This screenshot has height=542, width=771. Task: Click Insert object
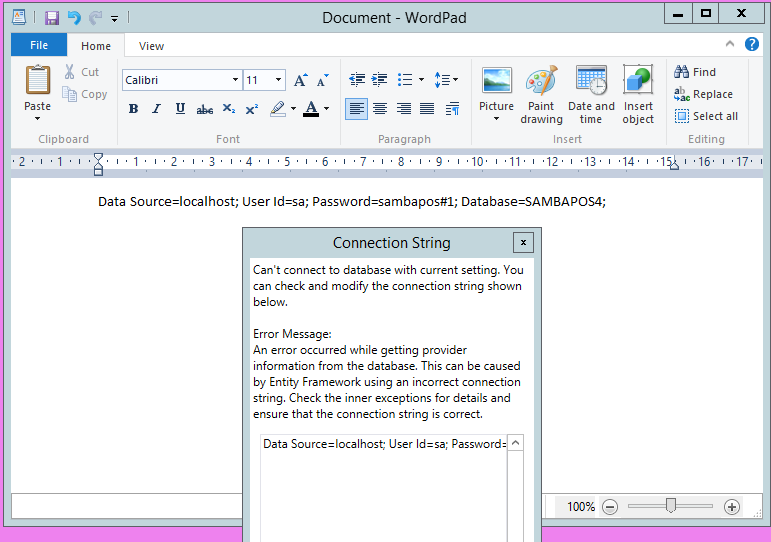(638, 94)
